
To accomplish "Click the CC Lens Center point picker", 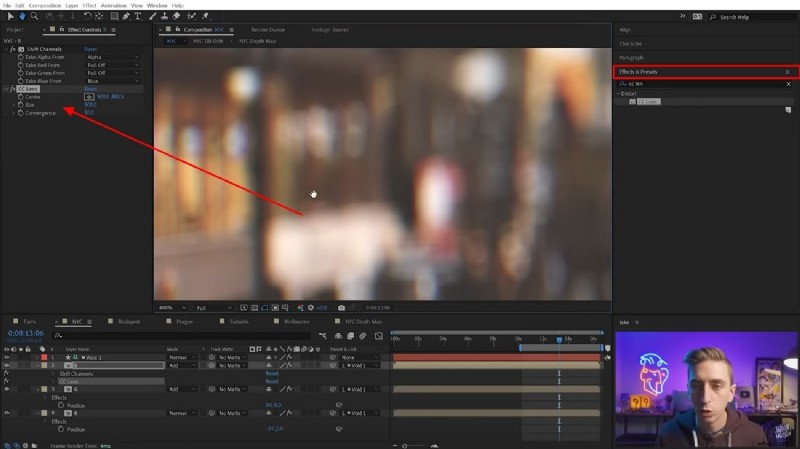I will pyautogui.click(x=89, y=96).
